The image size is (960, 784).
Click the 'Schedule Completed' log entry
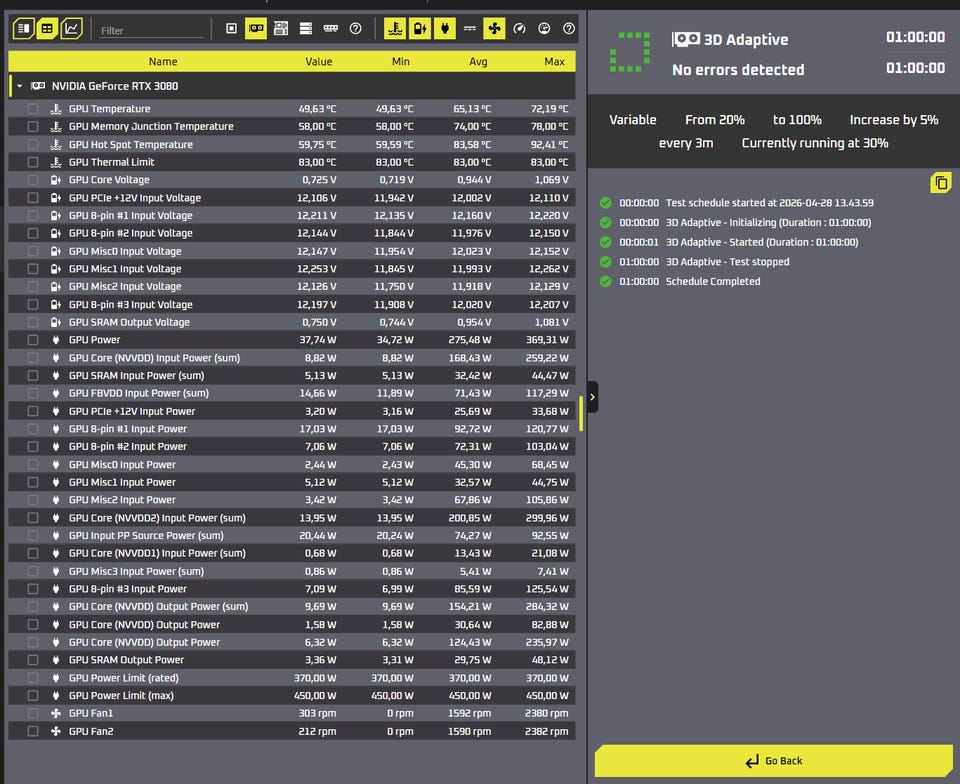[x=713, y=282]
